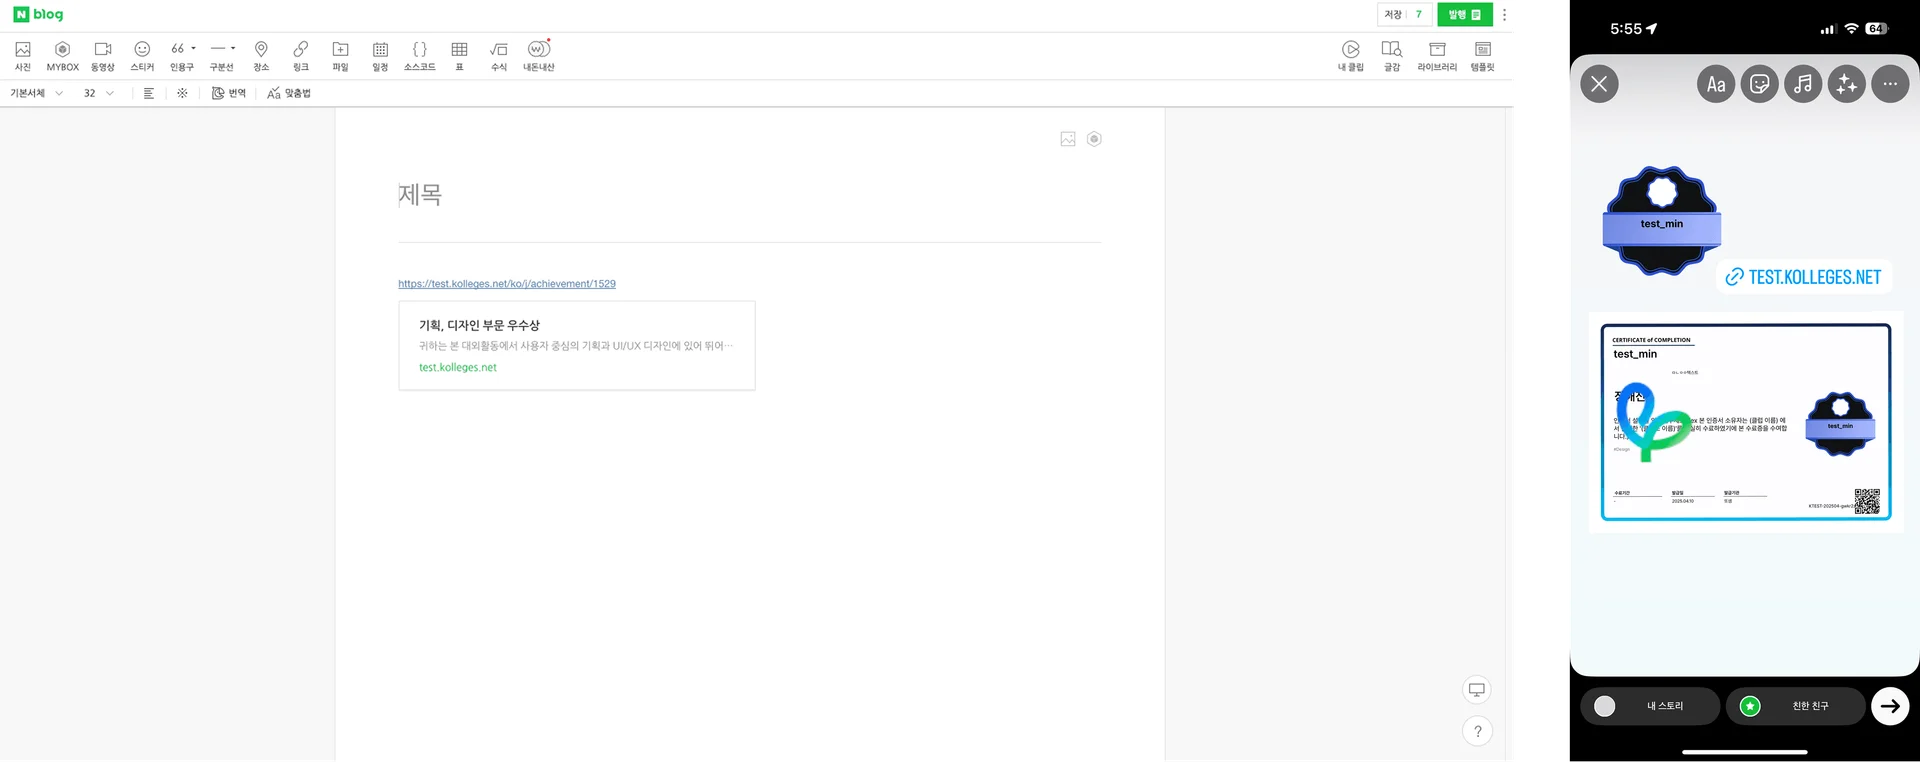Translate the post with 번역
The image size is (1920, 762).
(x=229, y=93)
